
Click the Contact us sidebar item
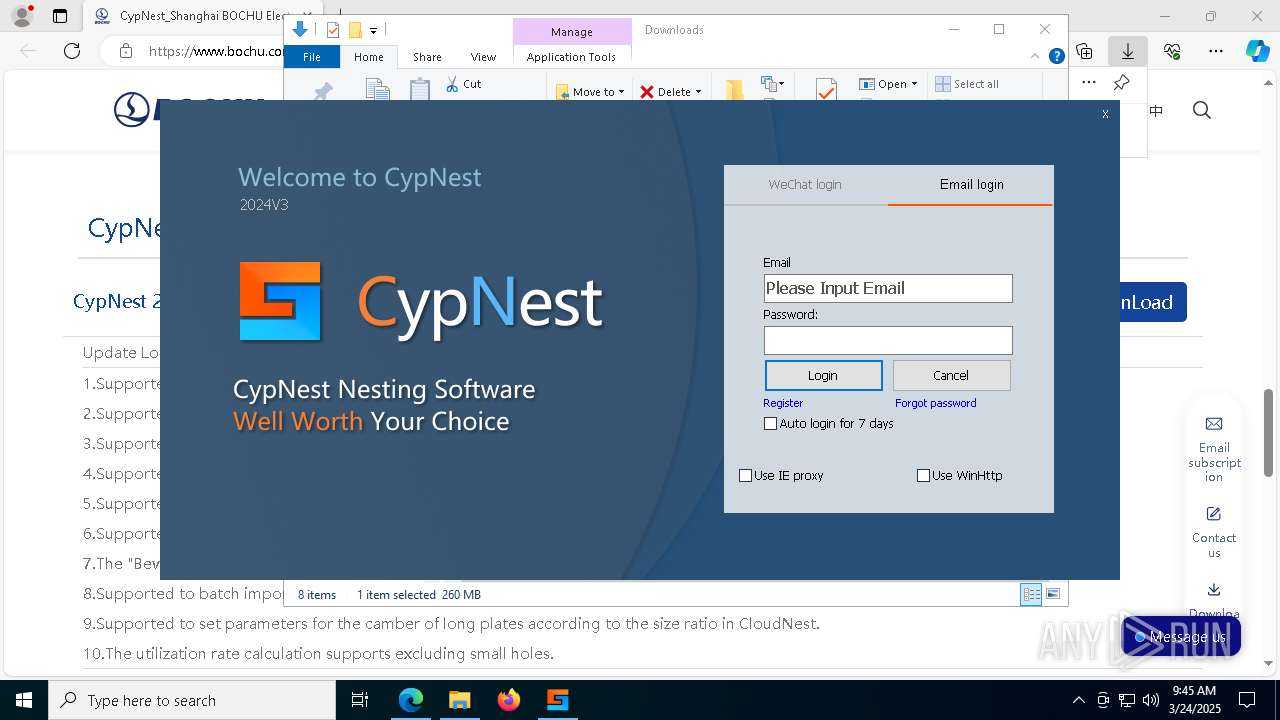click(x=1214, y=532)
